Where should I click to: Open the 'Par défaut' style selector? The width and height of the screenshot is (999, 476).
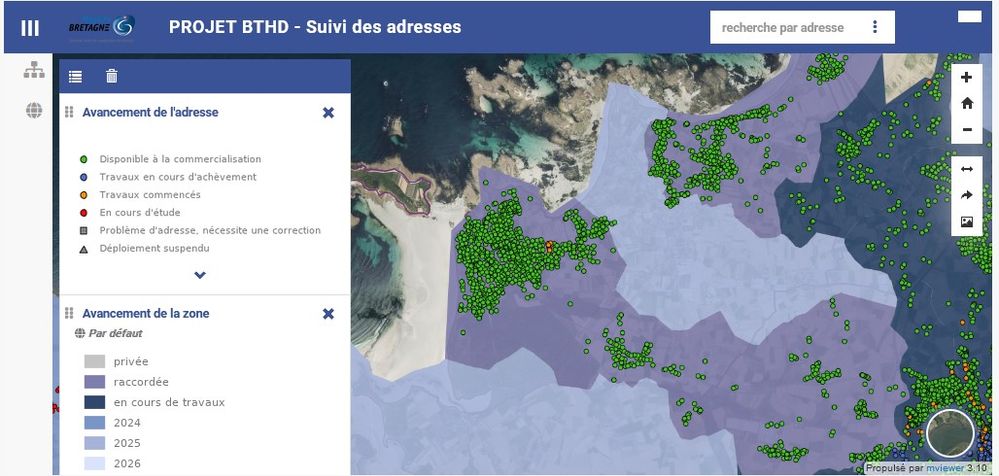(107, 333)
